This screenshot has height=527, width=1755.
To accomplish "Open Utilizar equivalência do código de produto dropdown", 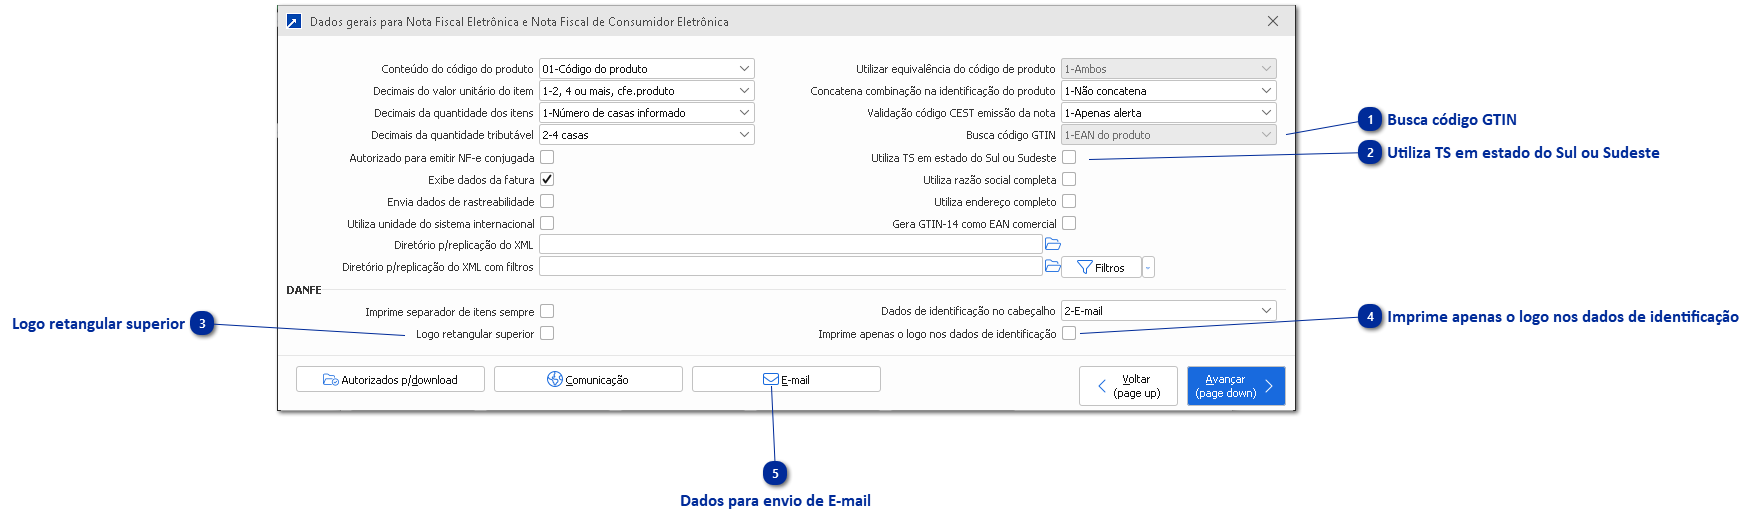I will coord(1169,68).
